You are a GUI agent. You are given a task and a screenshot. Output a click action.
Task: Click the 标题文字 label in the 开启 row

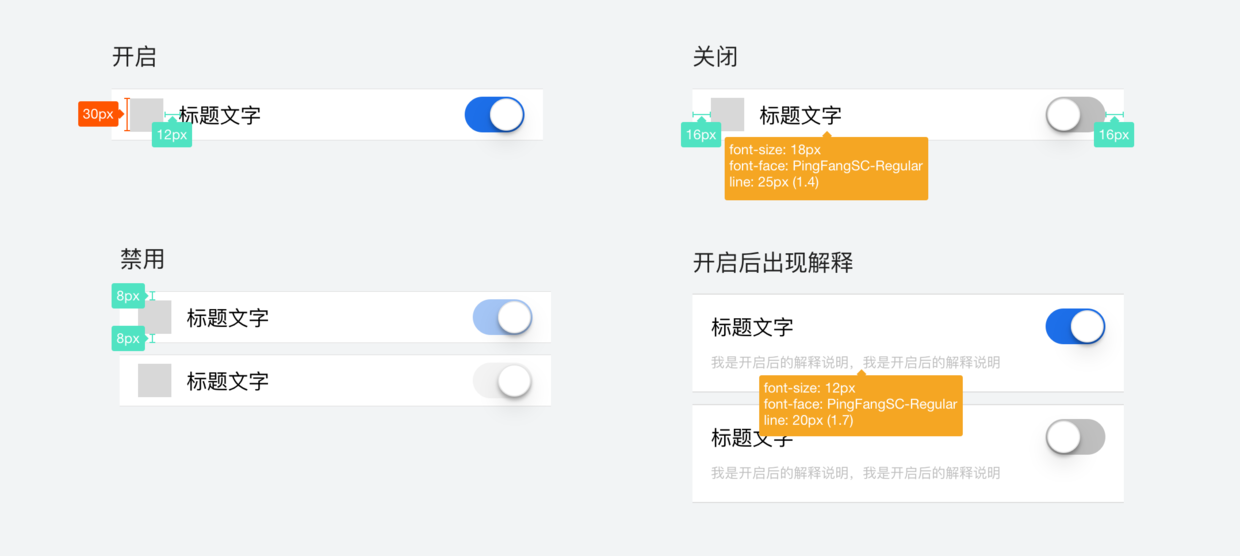(220, 115)
